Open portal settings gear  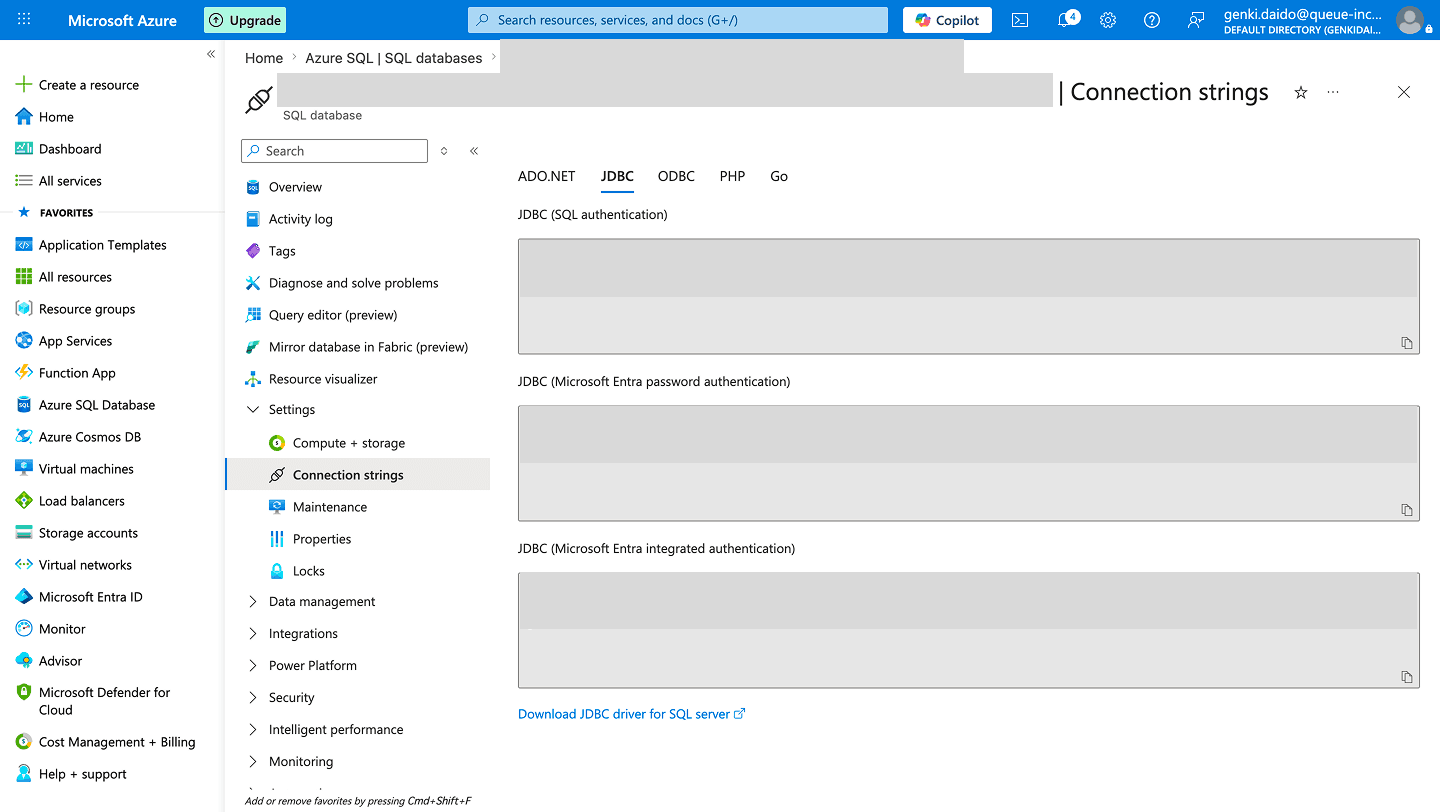(1108, 20)
